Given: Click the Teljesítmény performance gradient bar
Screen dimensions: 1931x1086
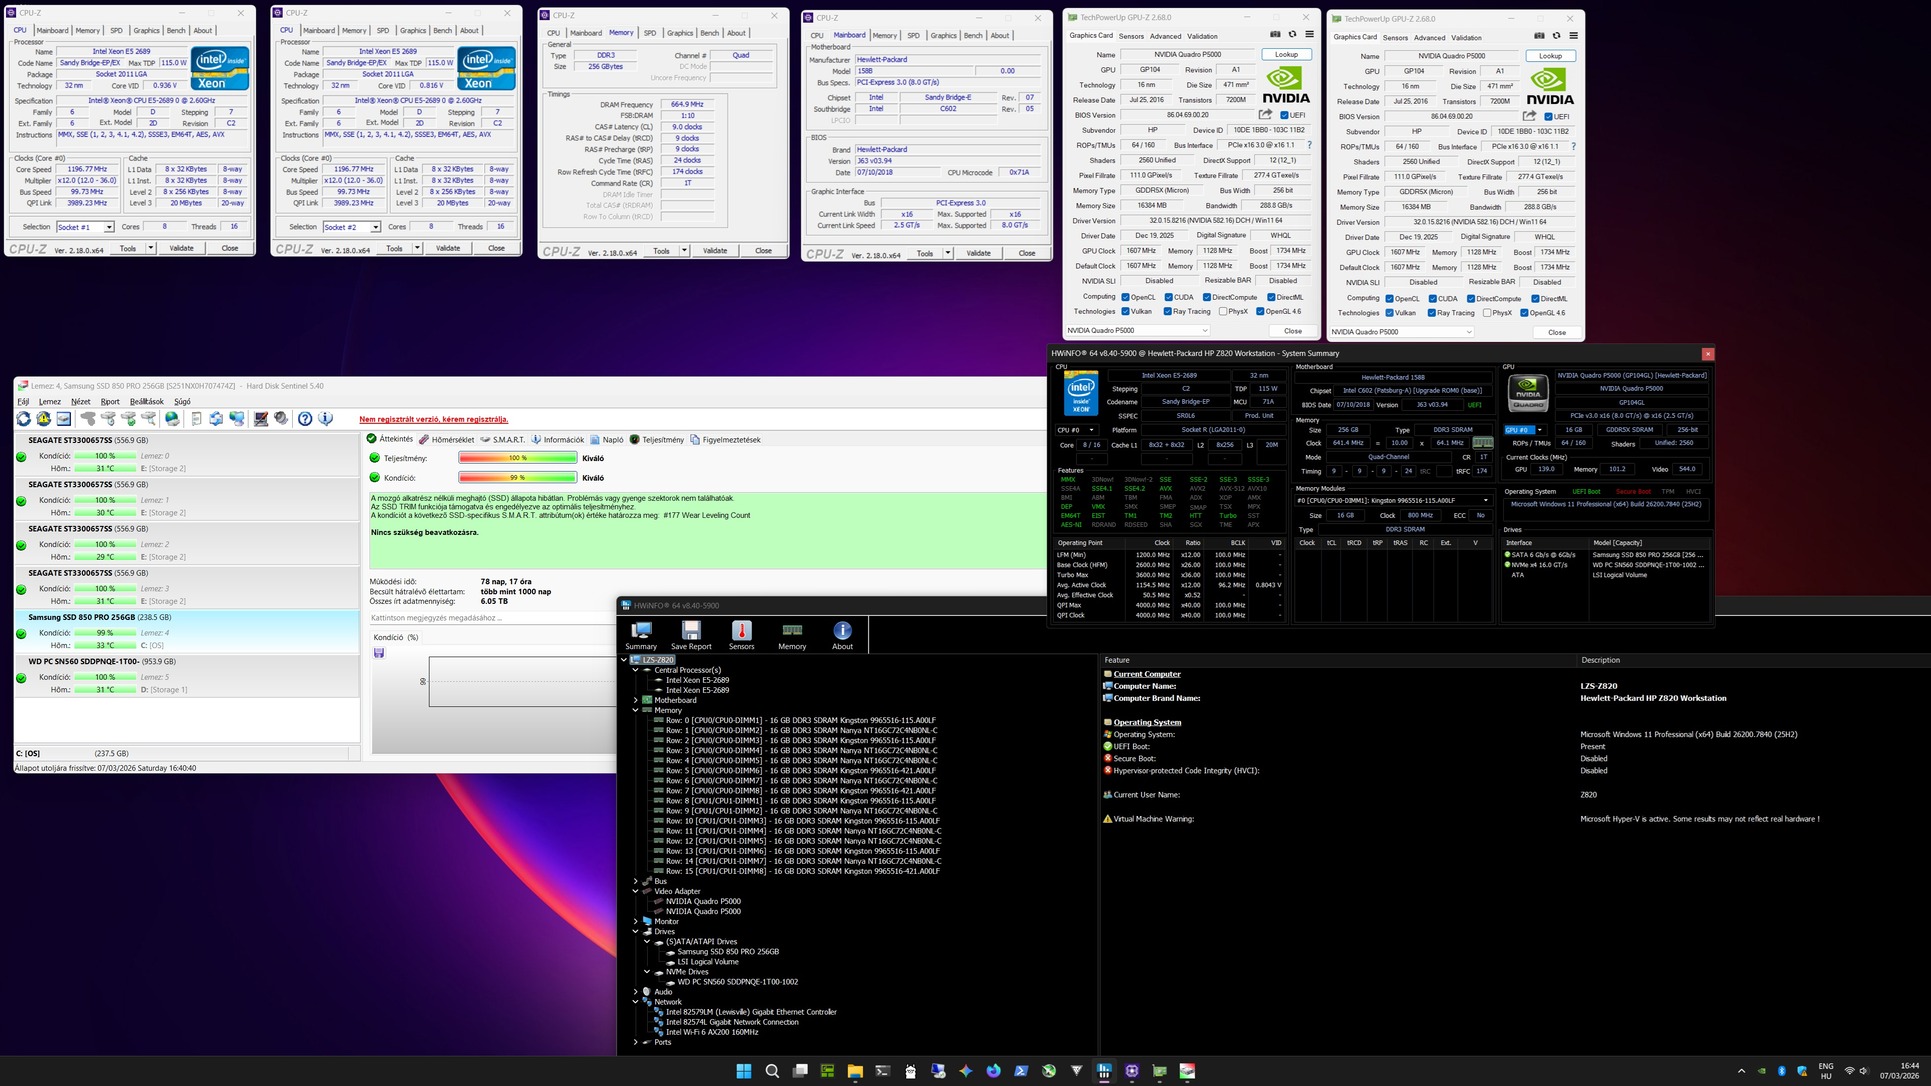Looking at the screenshot, I should [x=517, y=458].
